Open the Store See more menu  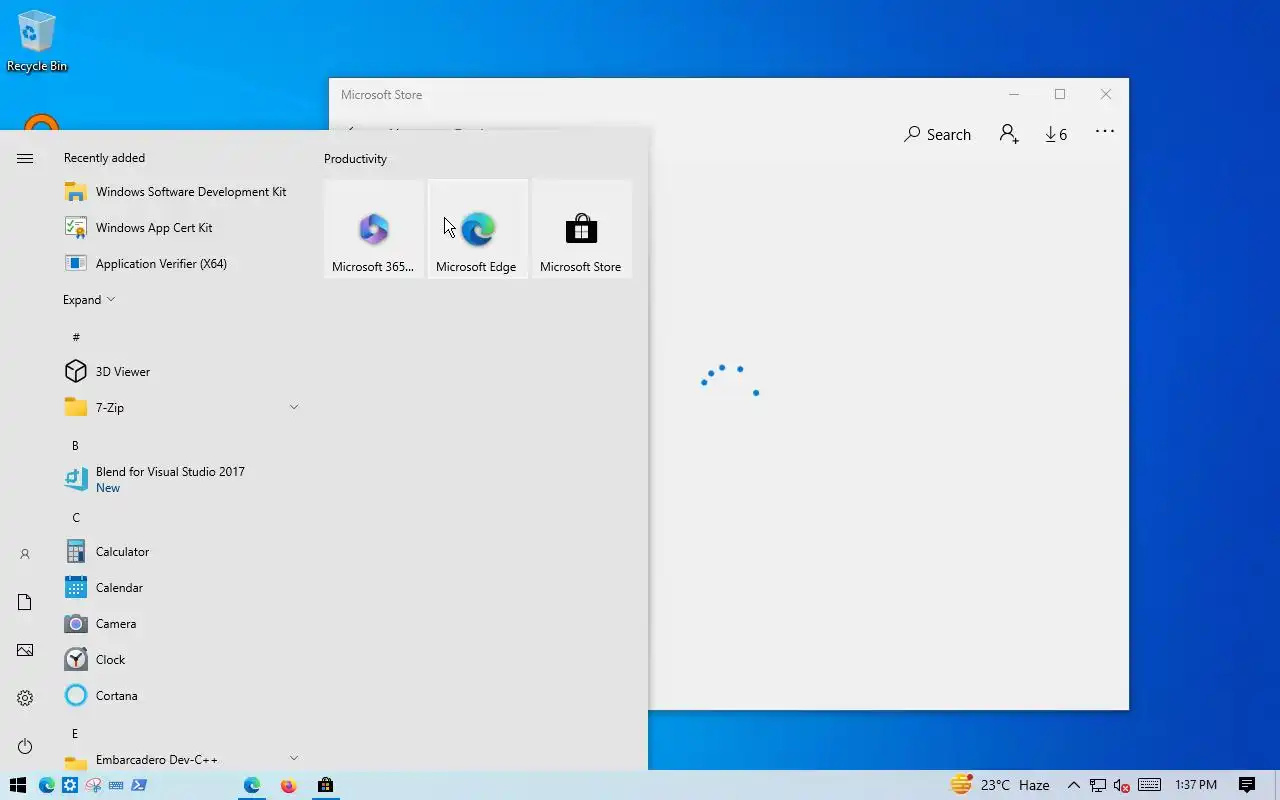pyautogui.click(x=1104, y=132)
